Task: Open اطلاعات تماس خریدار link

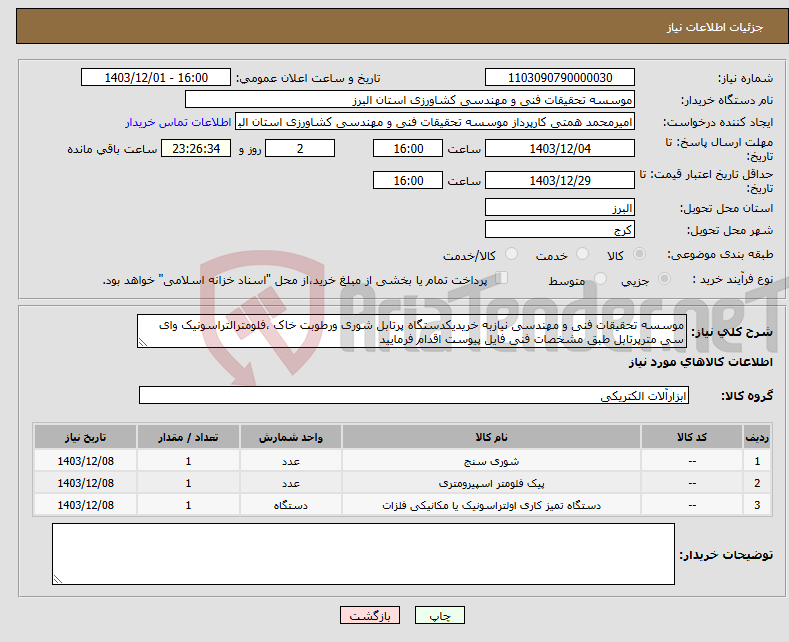Action: 178,122
